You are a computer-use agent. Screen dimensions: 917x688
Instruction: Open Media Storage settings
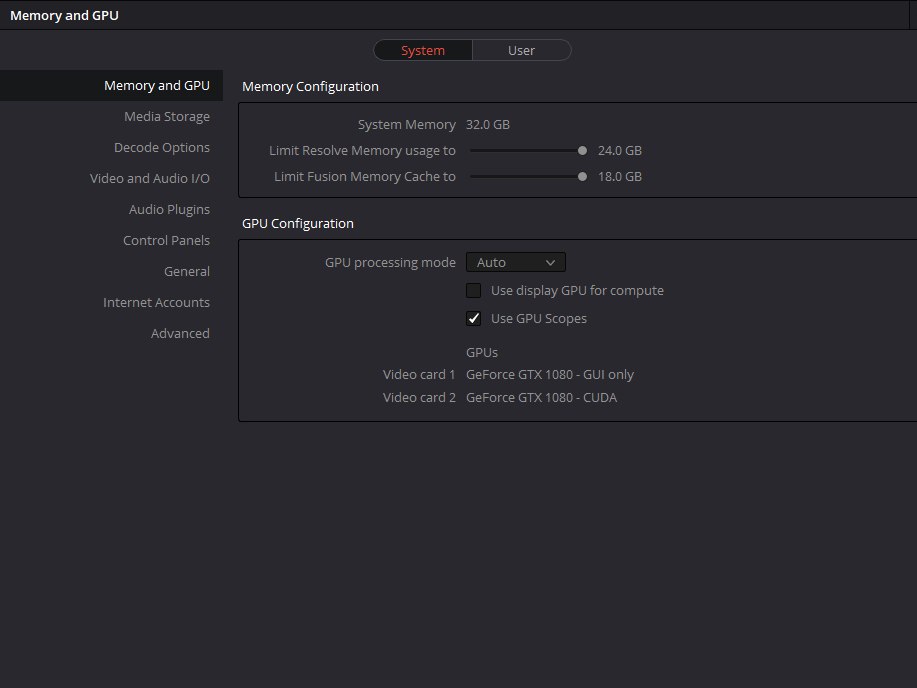click(167, 116)
